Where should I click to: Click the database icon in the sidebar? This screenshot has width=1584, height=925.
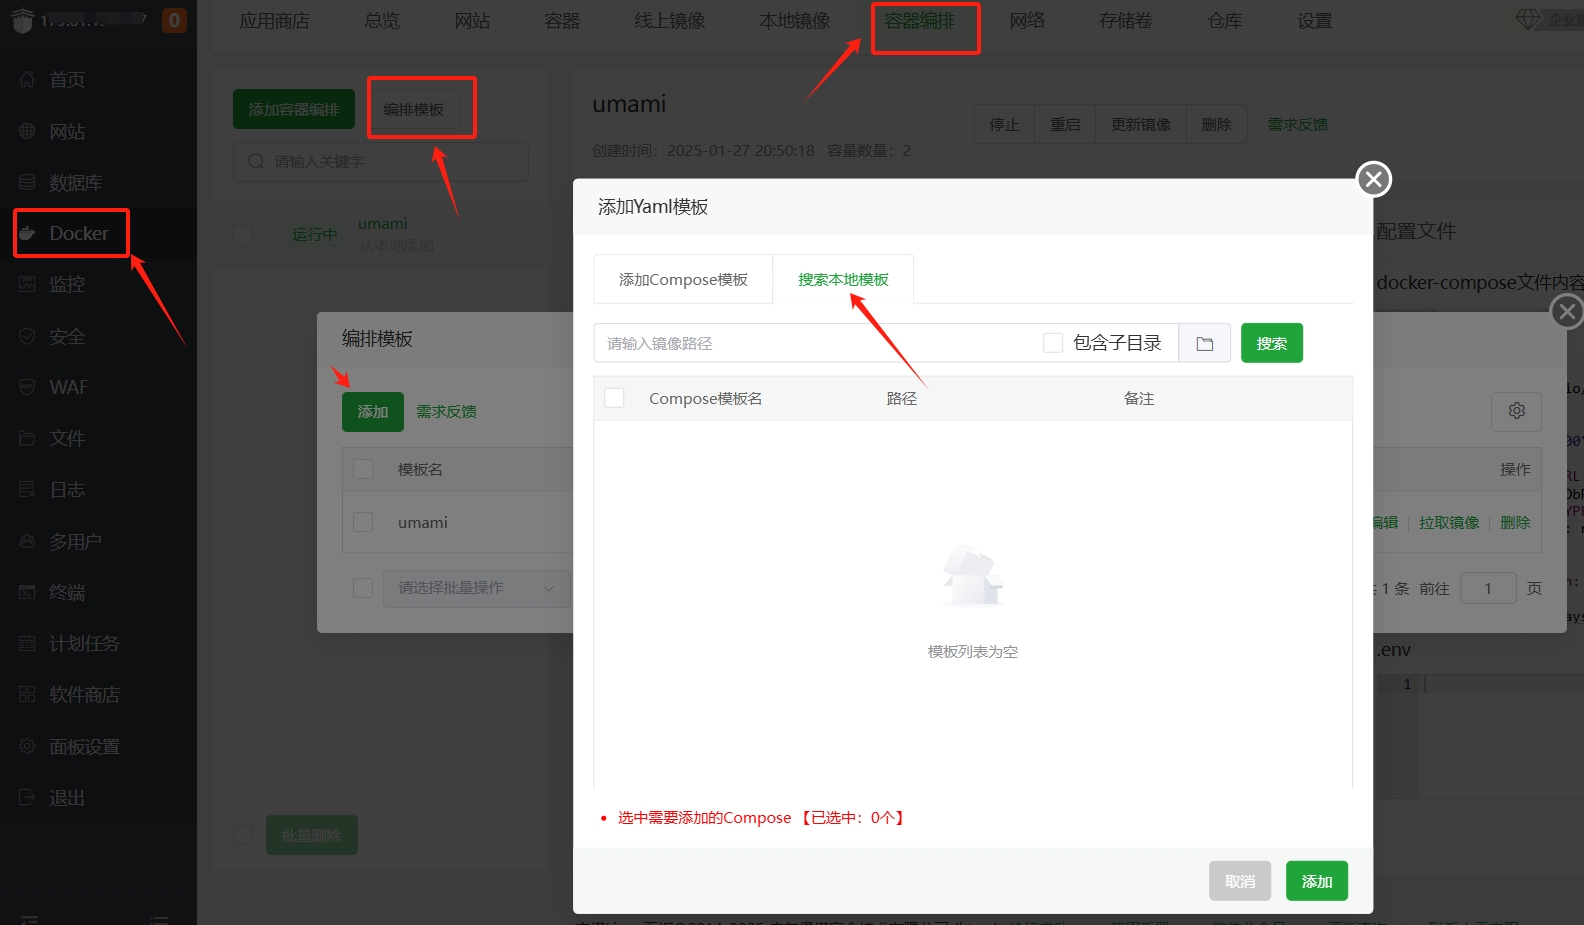click(x=27, y=182)
